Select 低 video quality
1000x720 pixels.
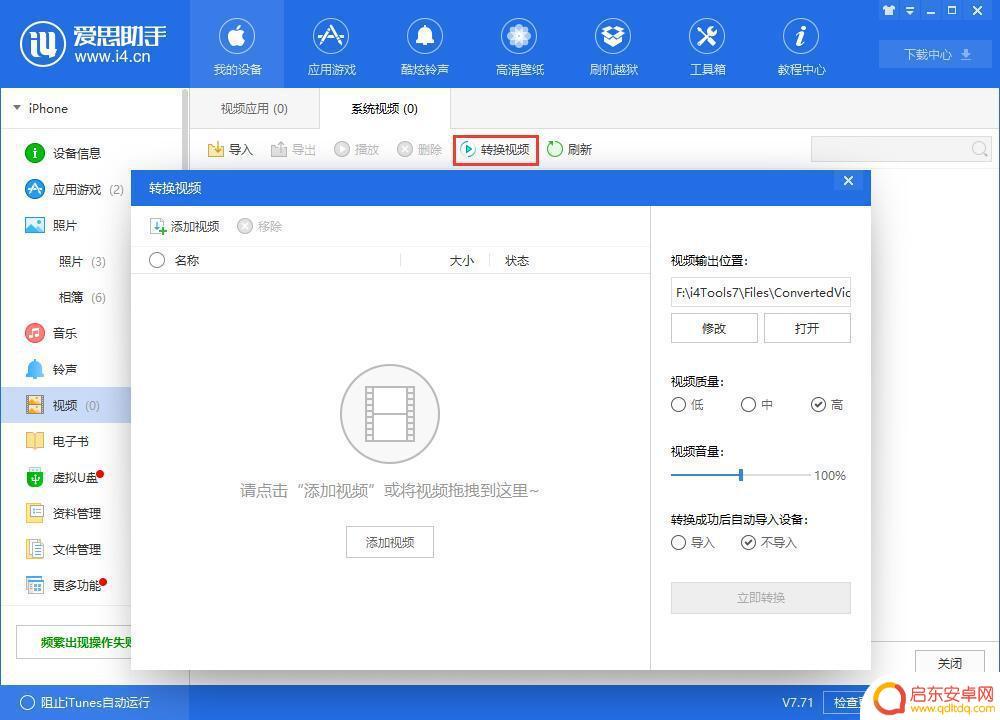[x=688, y=404]
